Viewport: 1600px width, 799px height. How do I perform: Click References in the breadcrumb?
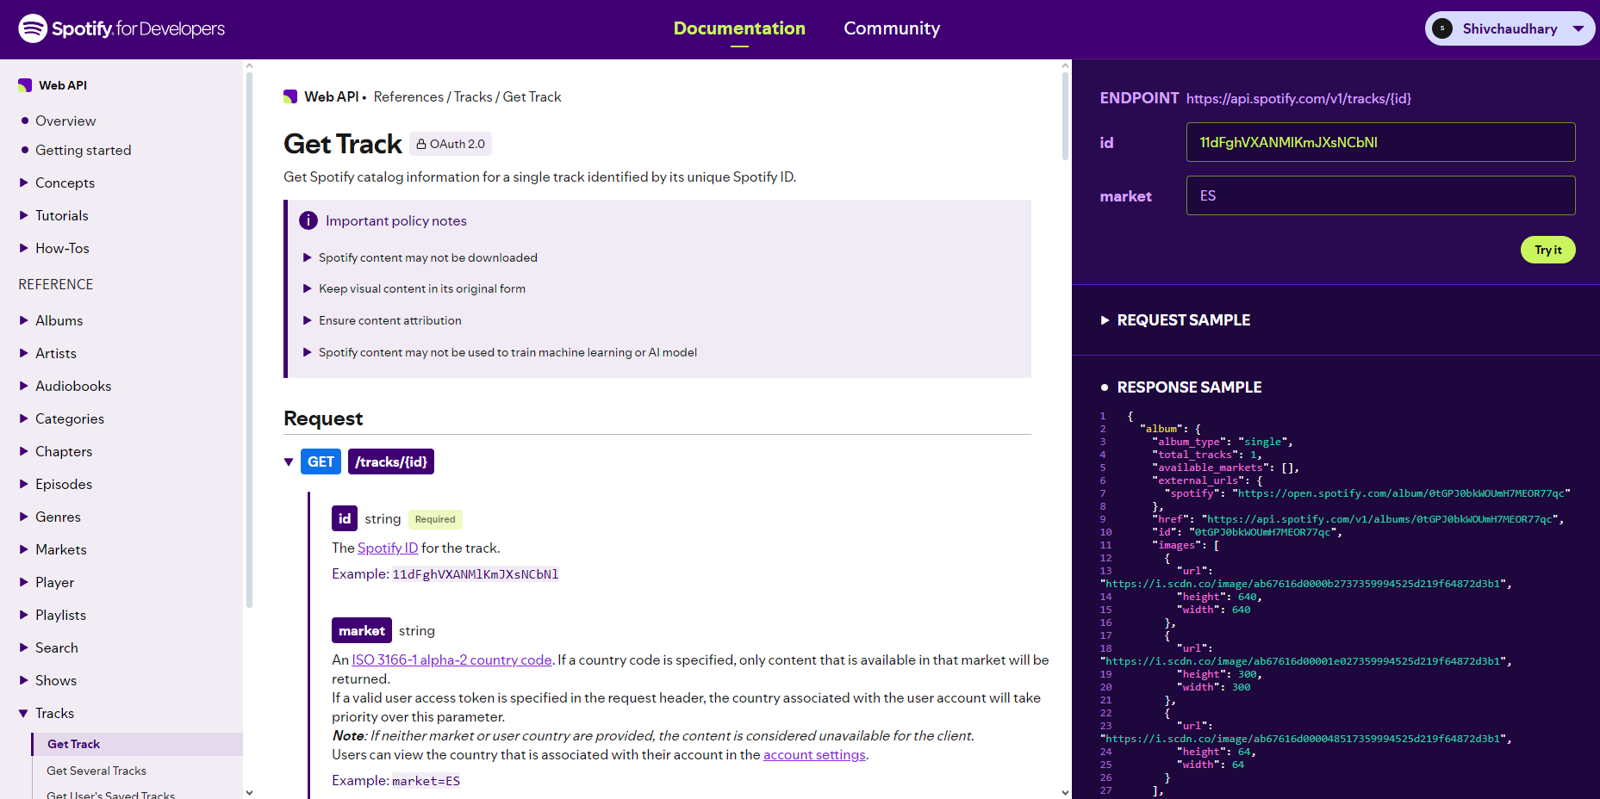click(x=408, y=97)
